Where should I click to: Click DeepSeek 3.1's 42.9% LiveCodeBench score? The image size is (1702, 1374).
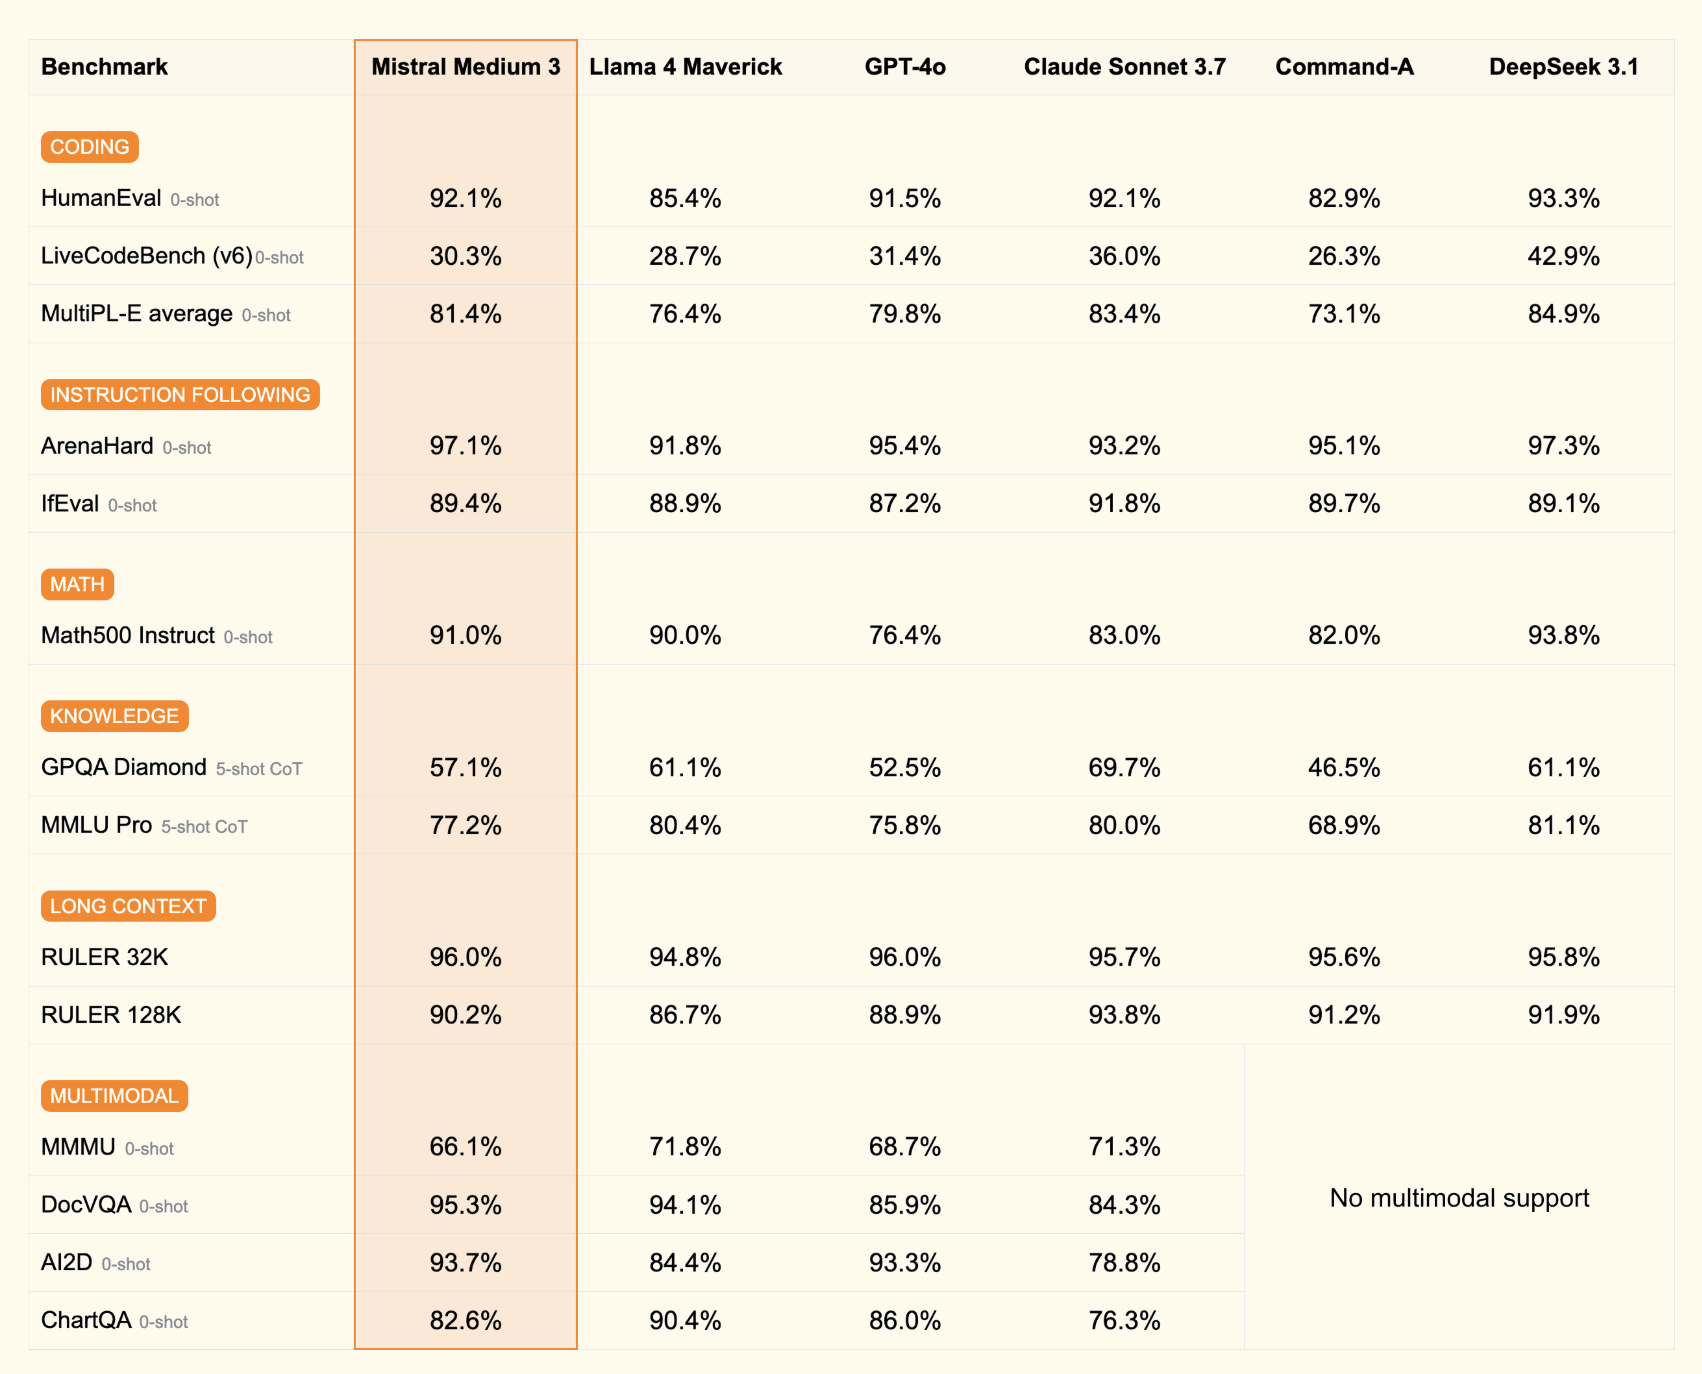(1563, 256)
